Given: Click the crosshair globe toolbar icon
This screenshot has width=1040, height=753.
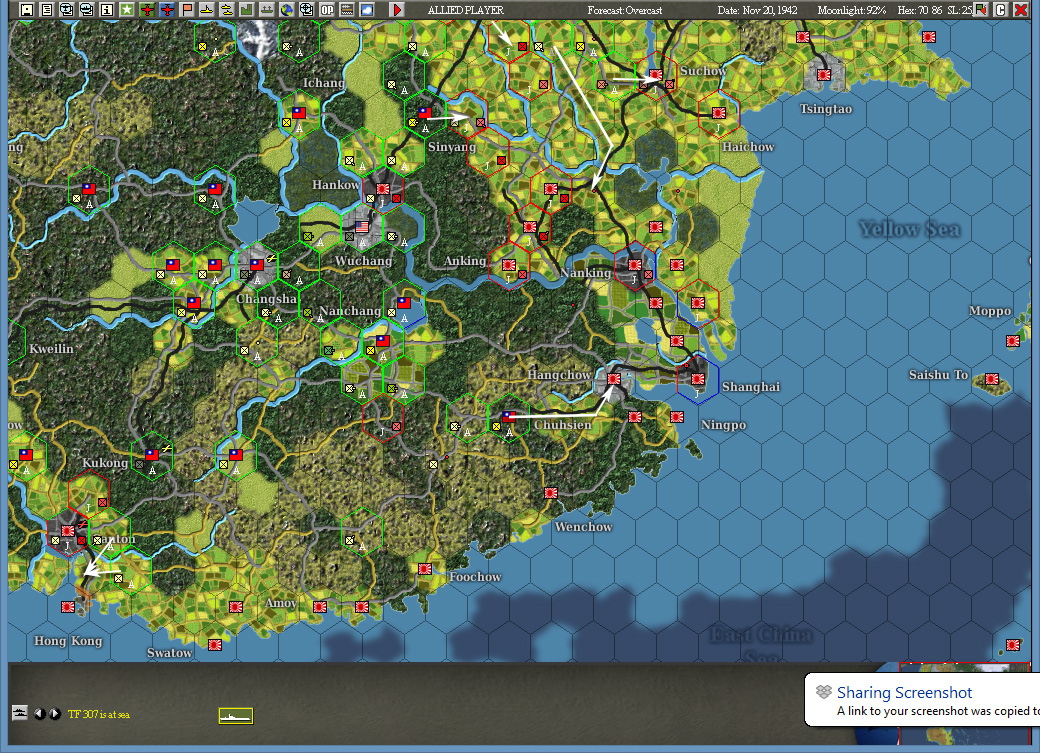Looking at the screenshot, I should click(306, 9).
